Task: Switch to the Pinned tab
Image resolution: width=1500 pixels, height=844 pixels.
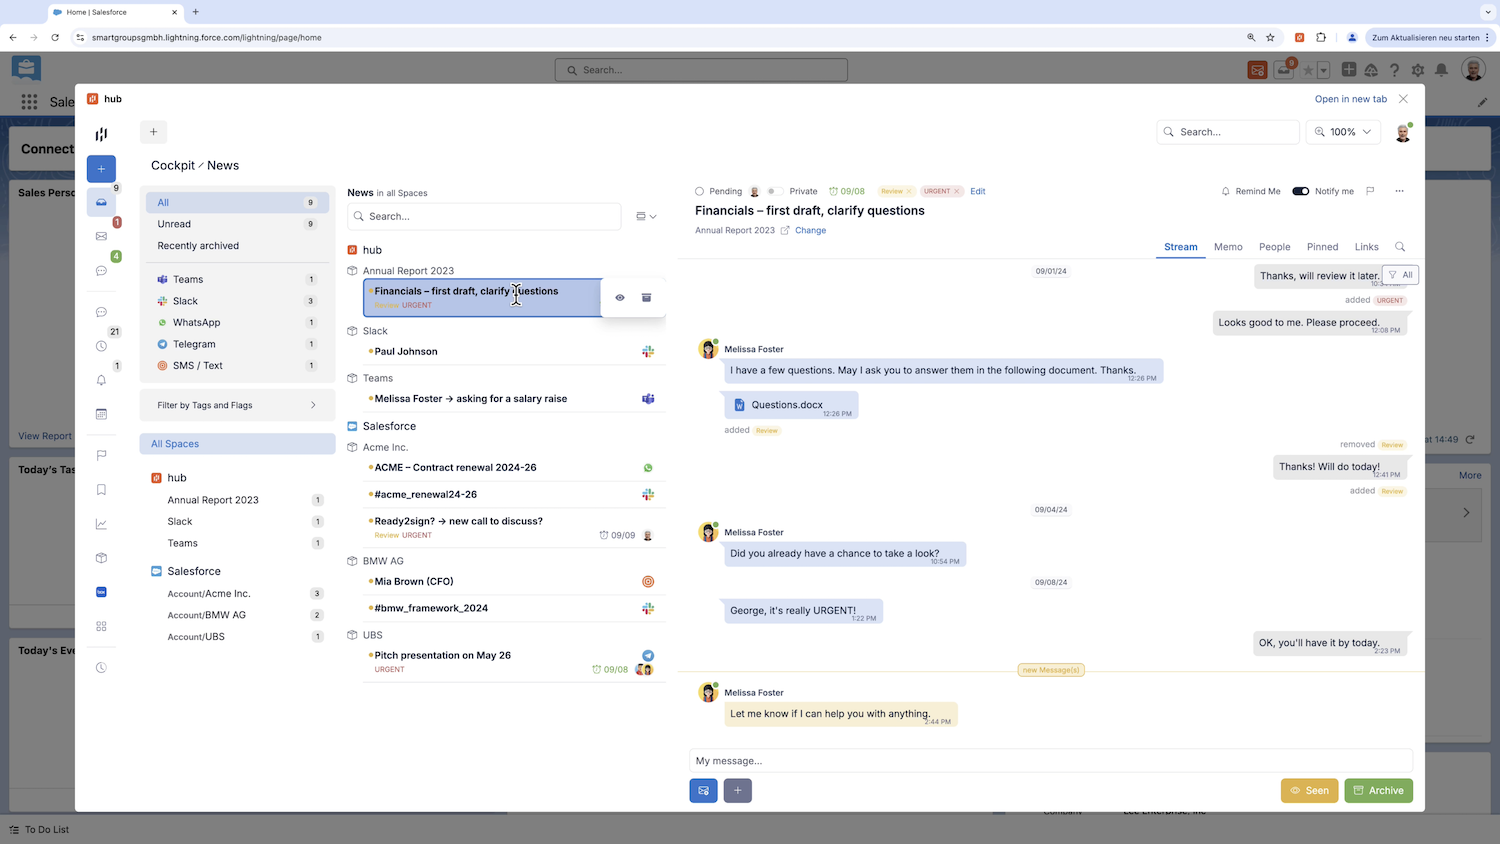Action: 1322,247
